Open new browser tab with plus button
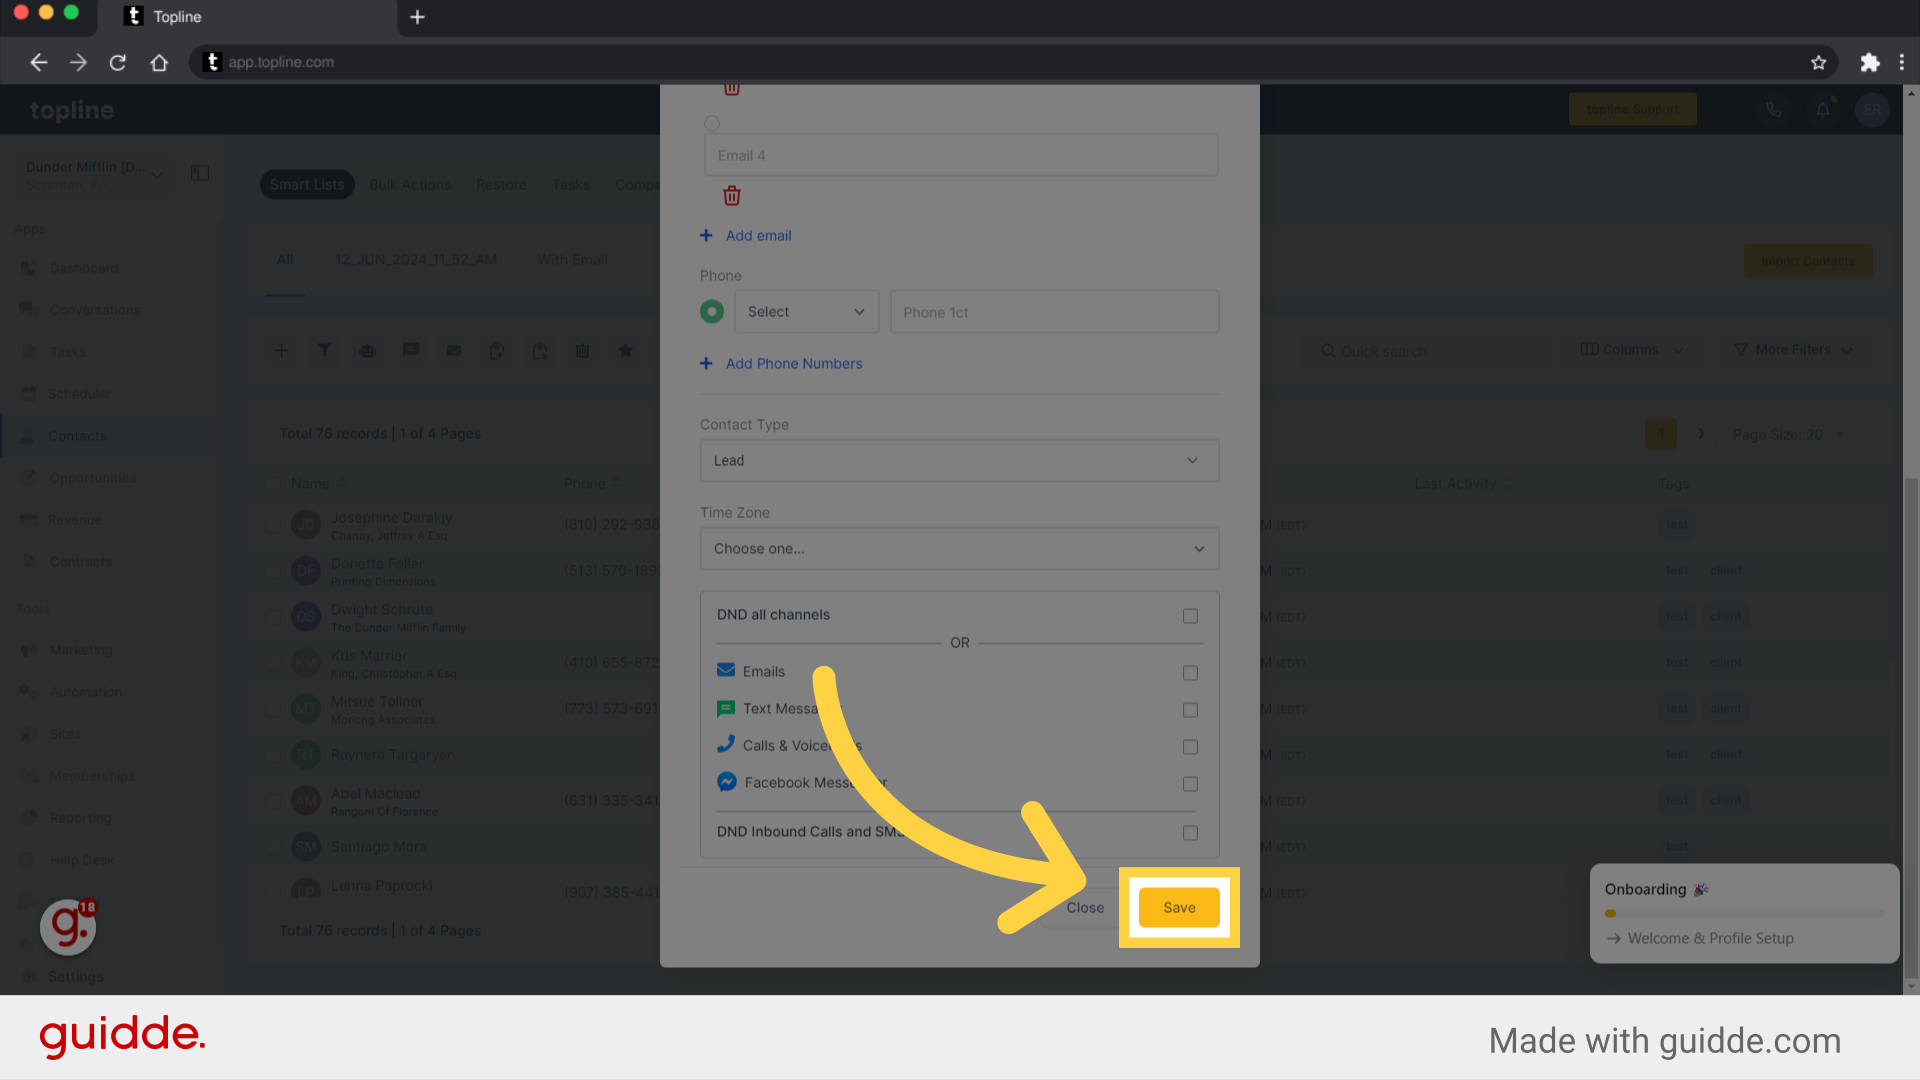Viewport: 1920px width, 1080px height. [417, 17]
